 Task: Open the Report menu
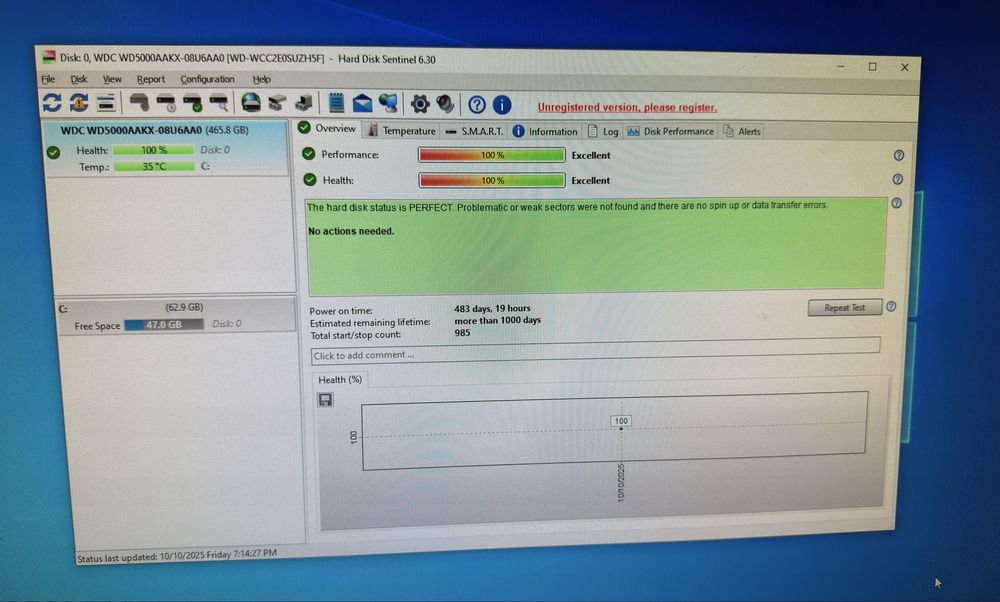tap(151, 79)
